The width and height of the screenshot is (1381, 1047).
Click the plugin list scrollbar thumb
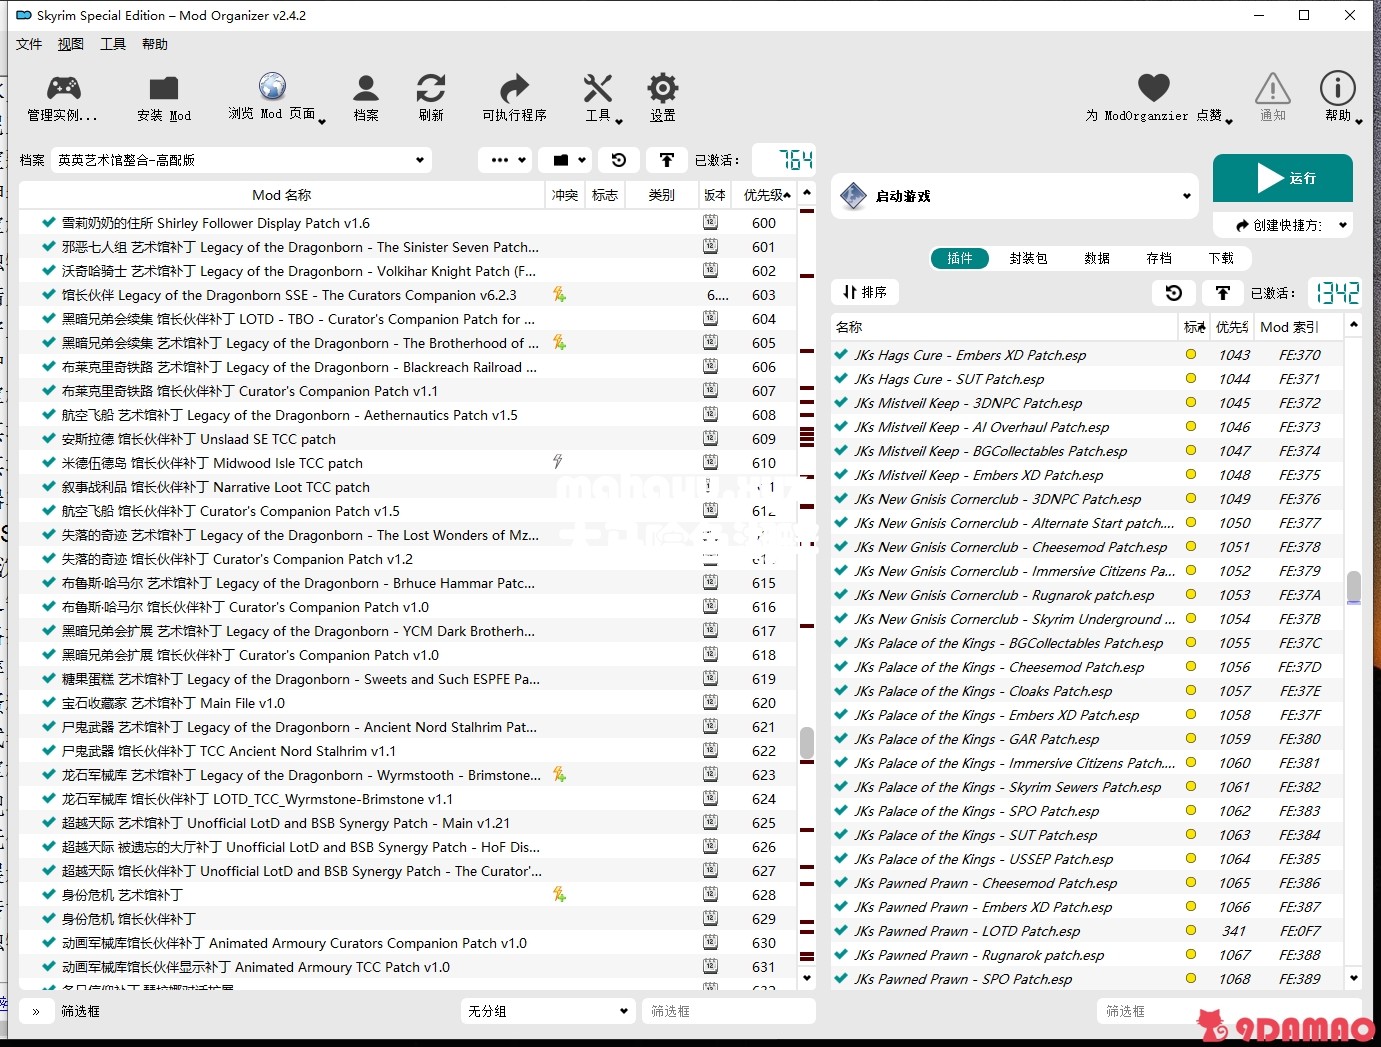click(x=1353, y=587)
